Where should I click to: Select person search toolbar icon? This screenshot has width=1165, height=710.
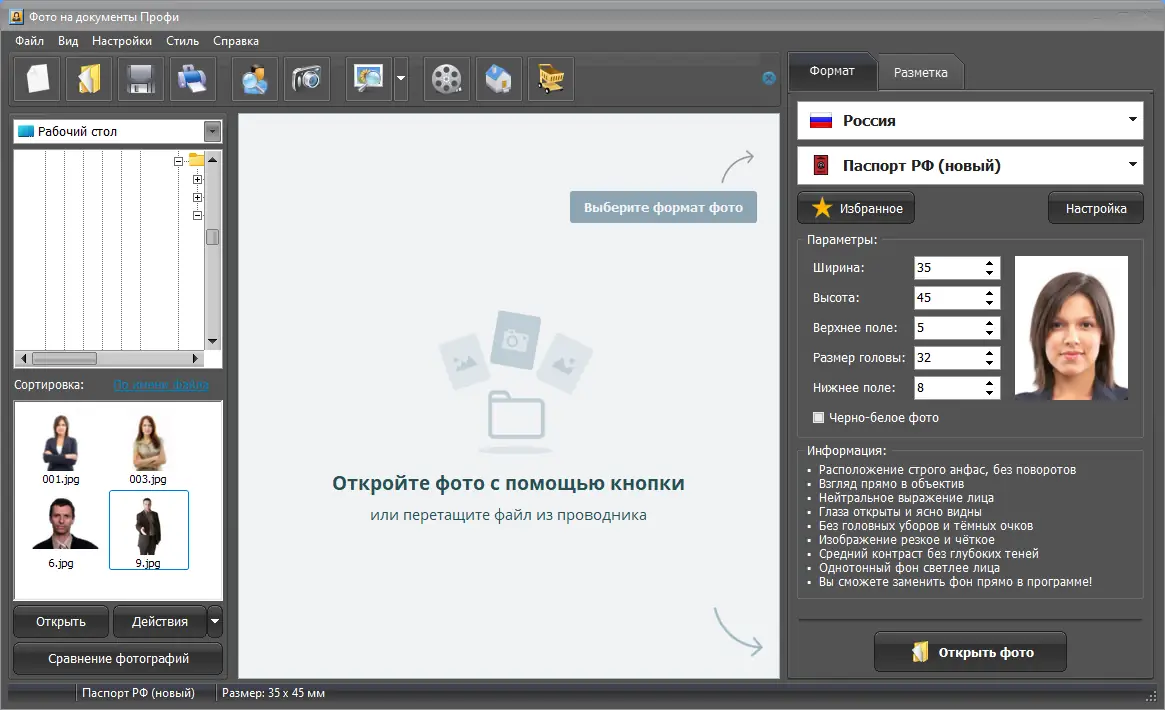pyautogui.click(x=254, y=79)
